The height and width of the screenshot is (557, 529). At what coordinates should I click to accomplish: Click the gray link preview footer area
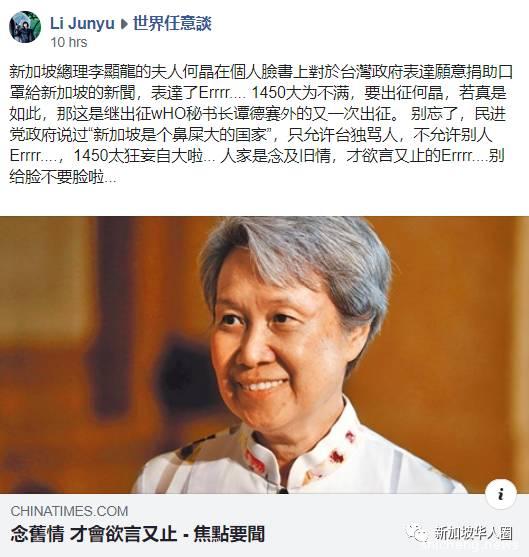(264, 525)
